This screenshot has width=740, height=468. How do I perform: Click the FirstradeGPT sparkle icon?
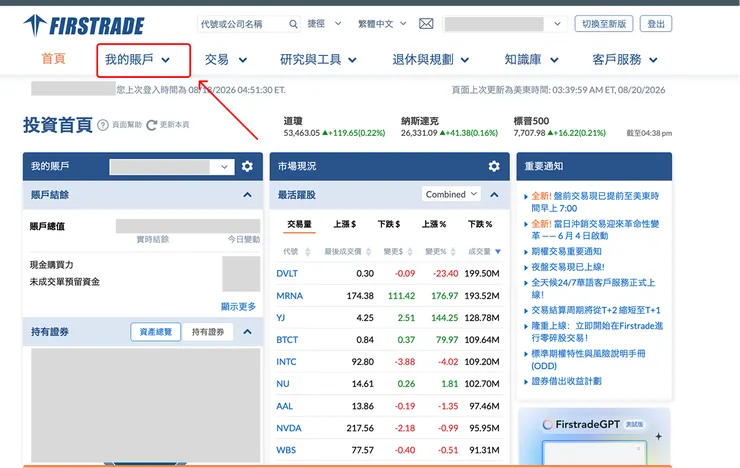click(658, 436)
